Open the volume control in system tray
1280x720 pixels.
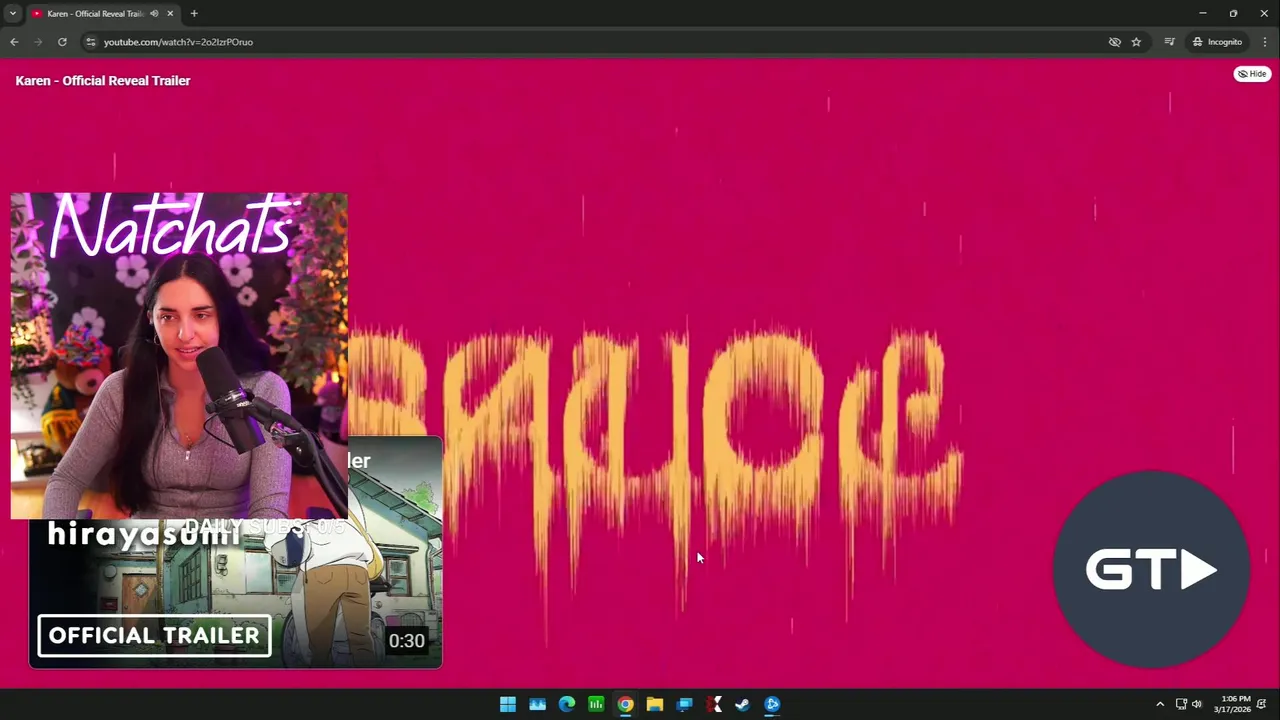click(1197, 704)
